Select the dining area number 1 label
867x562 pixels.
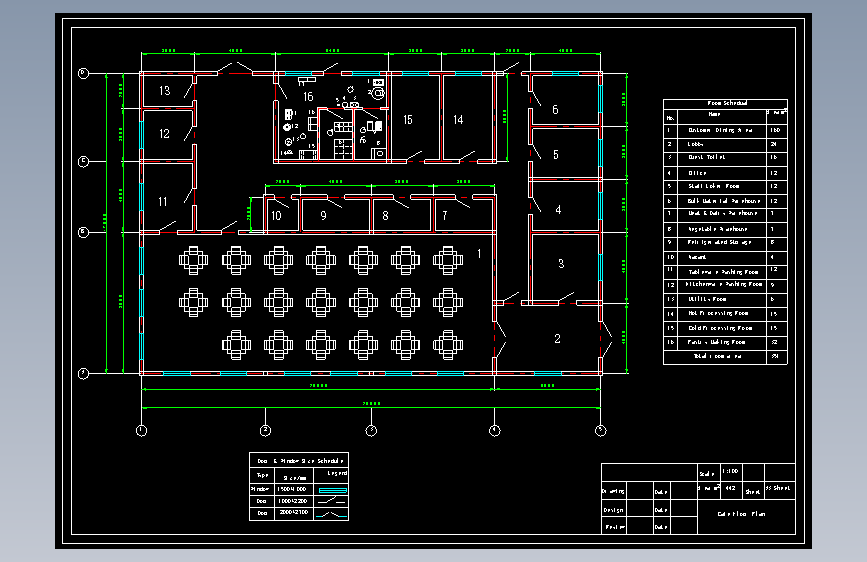pos(479,254)
